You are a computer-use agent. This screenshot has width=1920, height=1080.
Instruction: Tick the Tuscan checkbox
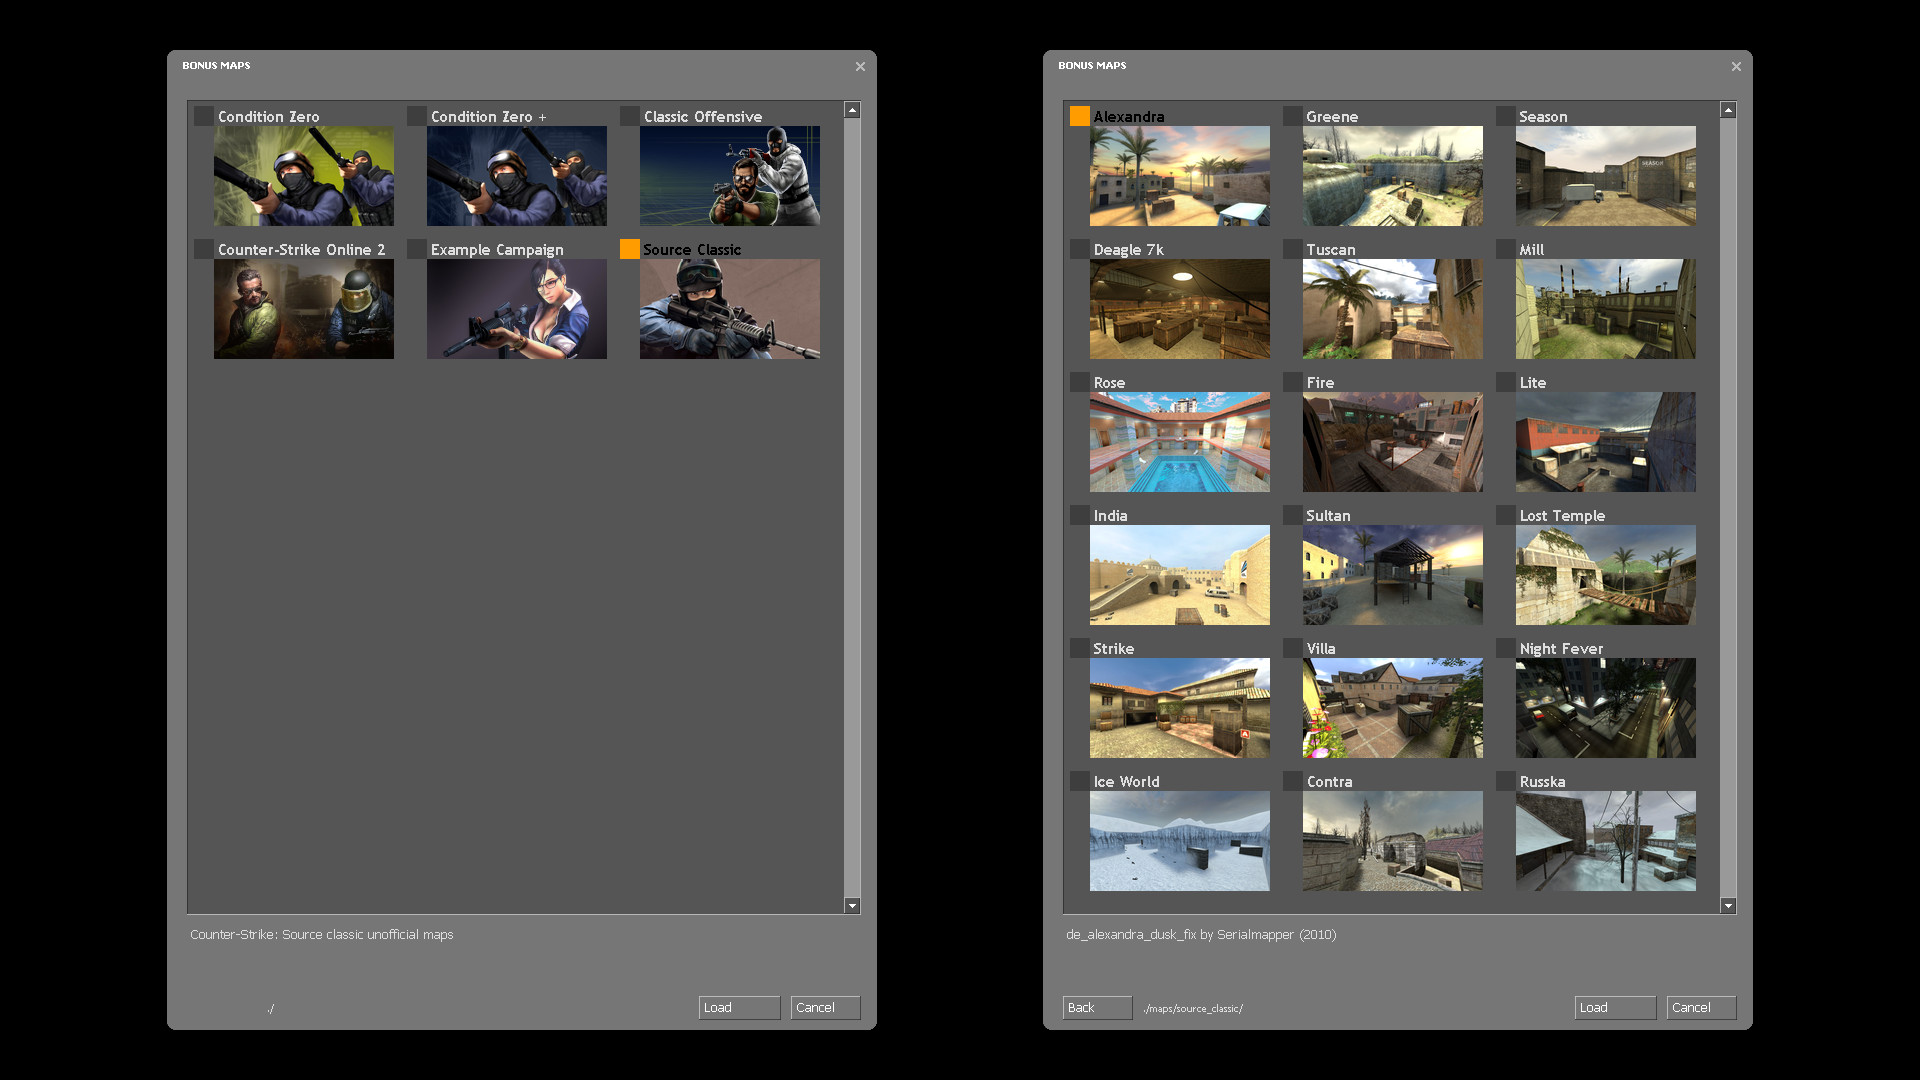tap(1293, 249)
